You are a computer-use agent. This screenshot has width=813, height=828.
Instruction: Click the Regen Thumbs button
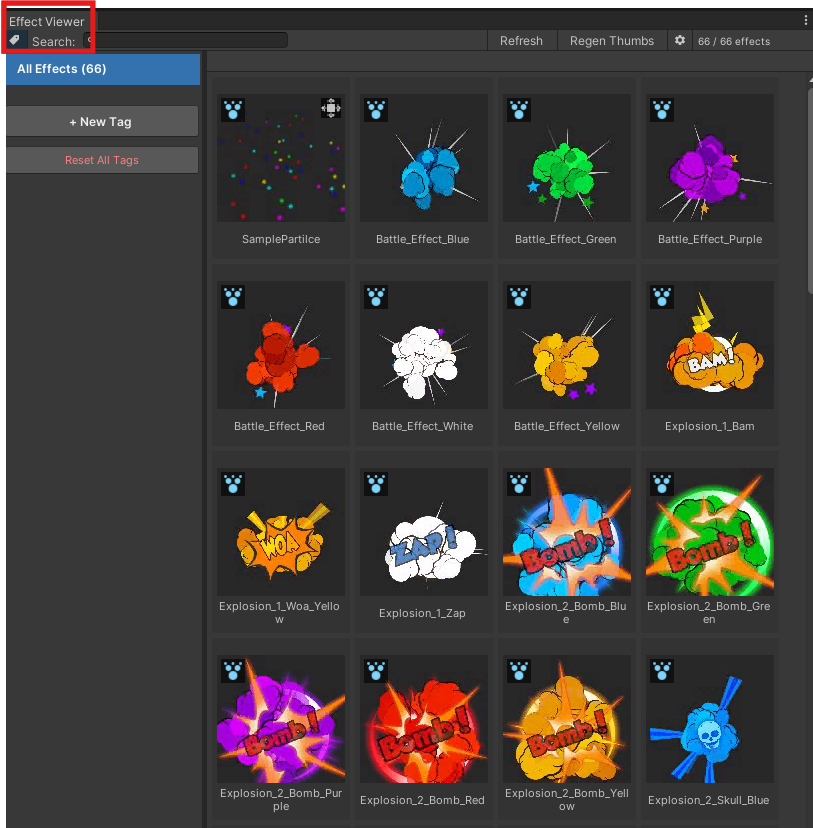[x=611, y=40]
